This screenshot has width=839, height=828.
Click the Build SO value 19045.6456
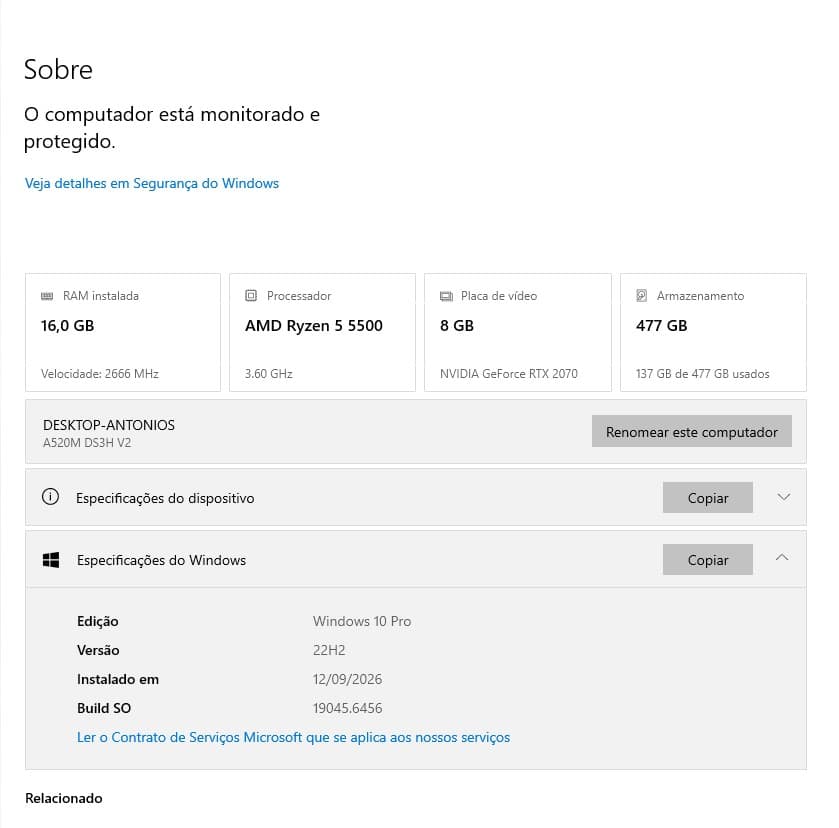point(348,708)
